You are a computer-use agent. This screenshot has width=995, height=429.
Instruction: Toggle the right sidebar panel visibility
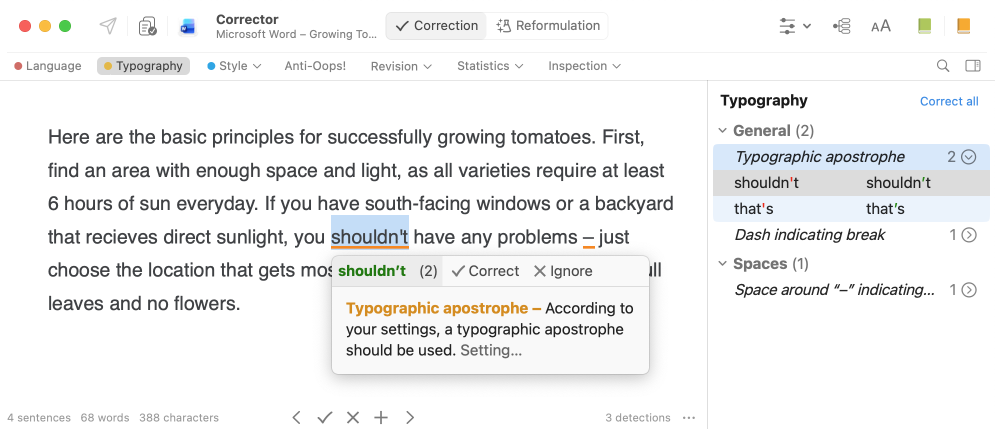(972, 66)
